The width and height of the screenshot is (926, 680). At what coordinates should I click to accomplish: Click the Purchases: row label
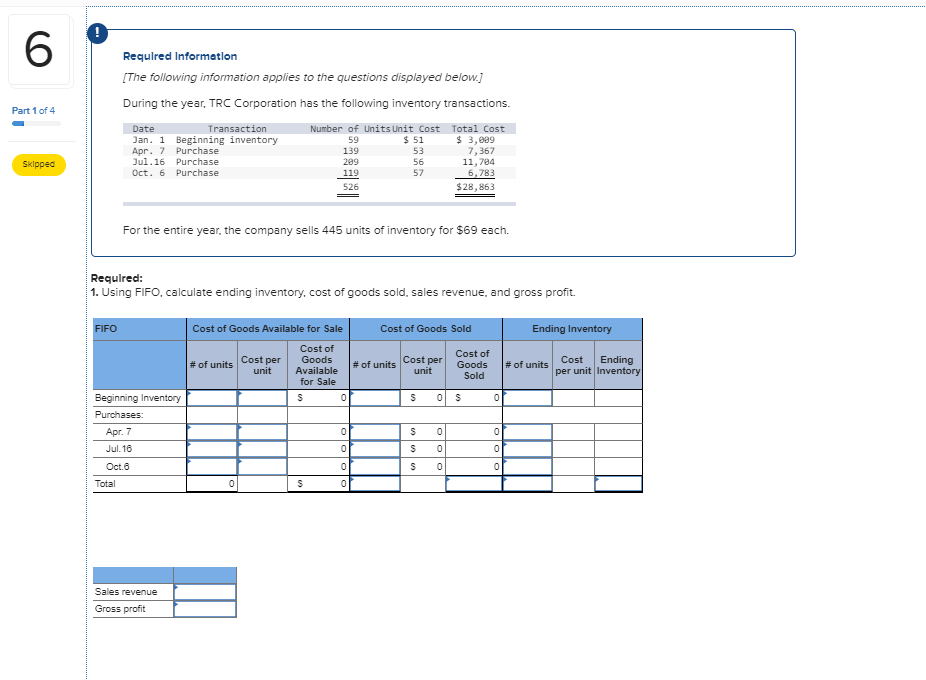point(119,415)
